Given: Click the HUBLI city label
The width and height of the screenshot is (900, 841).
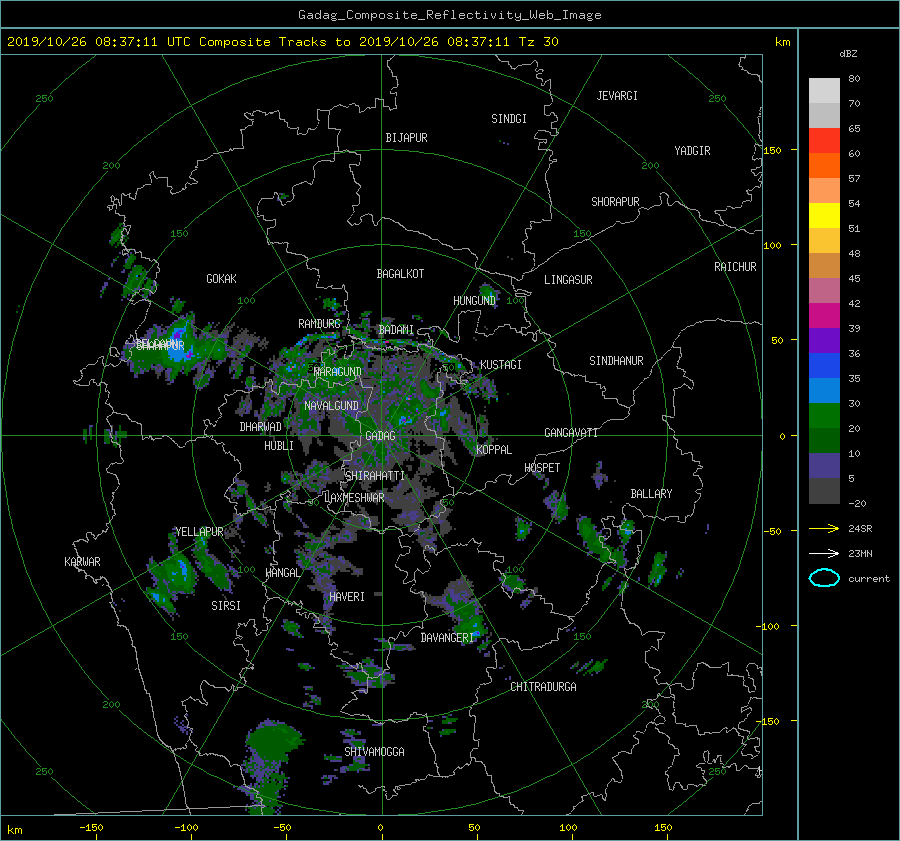Looking at the screenshot, I should 278,446.
